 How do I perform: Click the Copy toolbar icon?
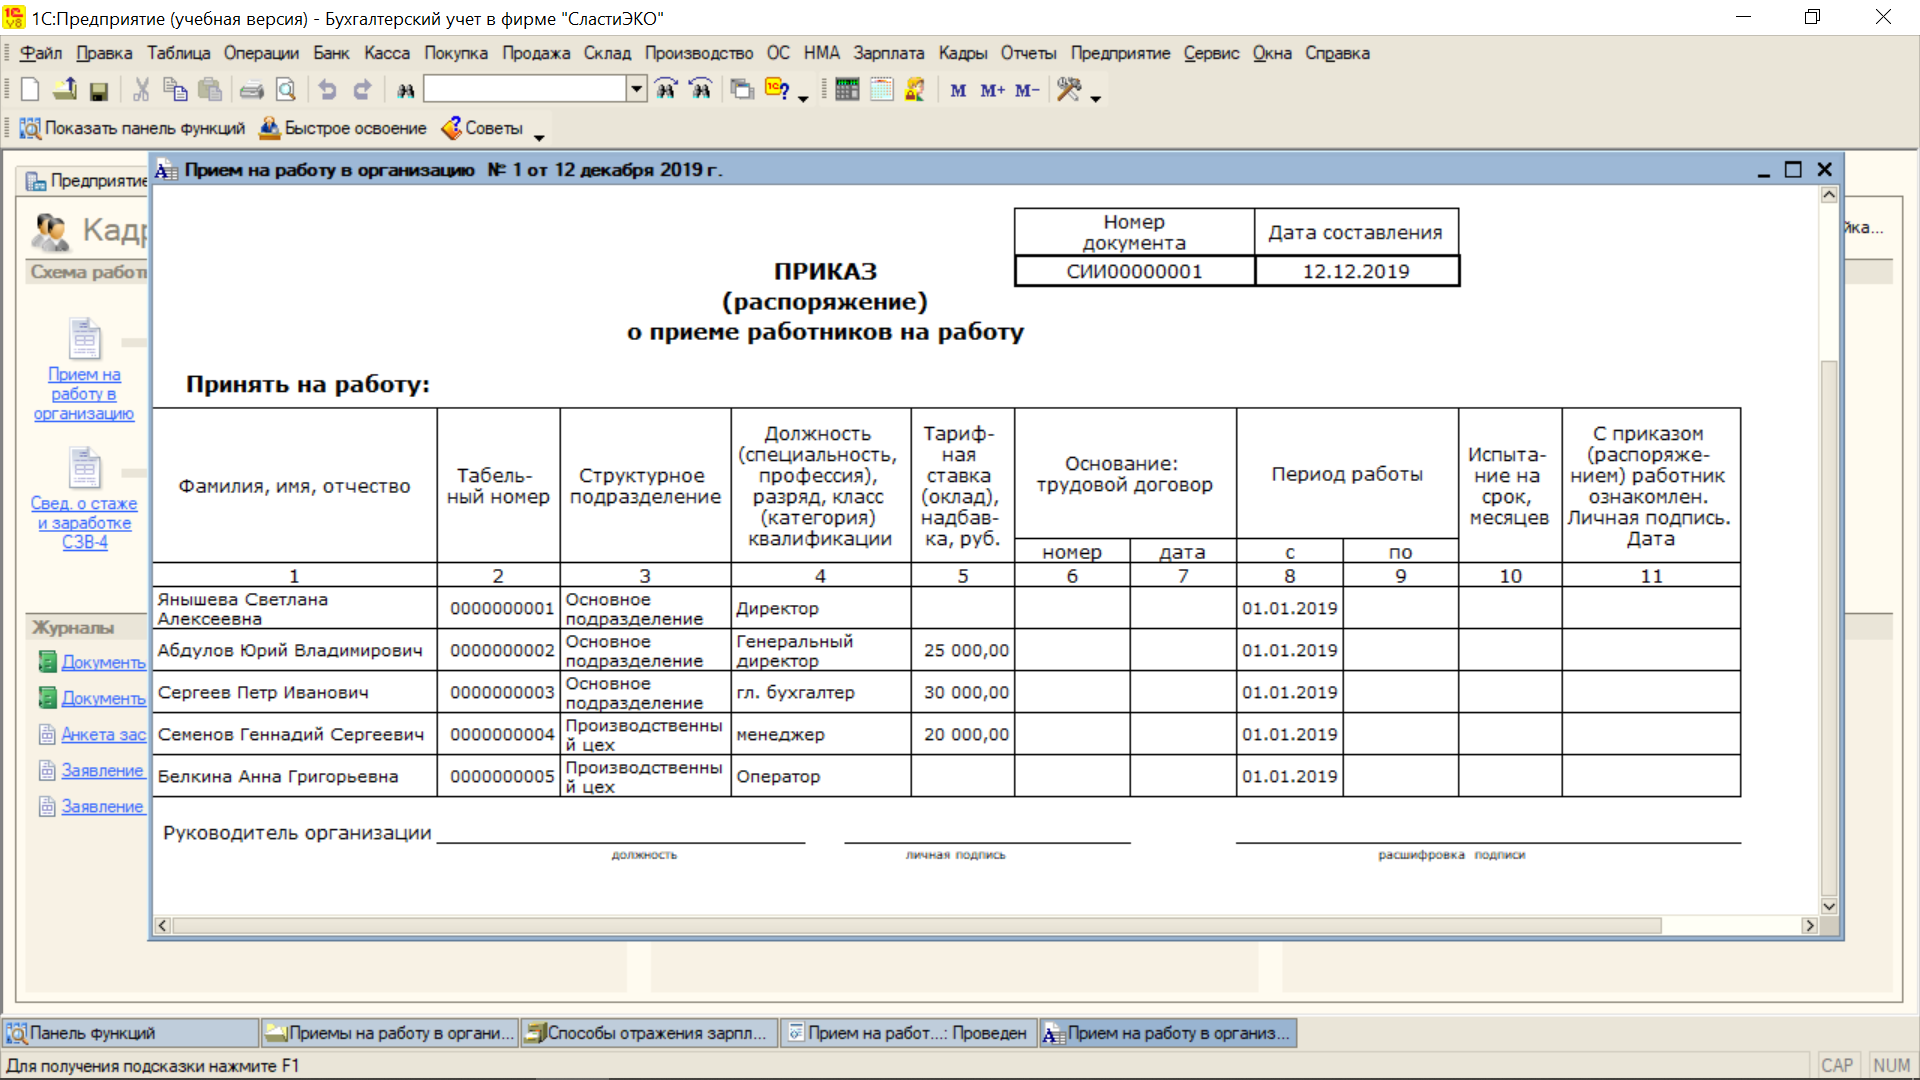pos(175,91)
